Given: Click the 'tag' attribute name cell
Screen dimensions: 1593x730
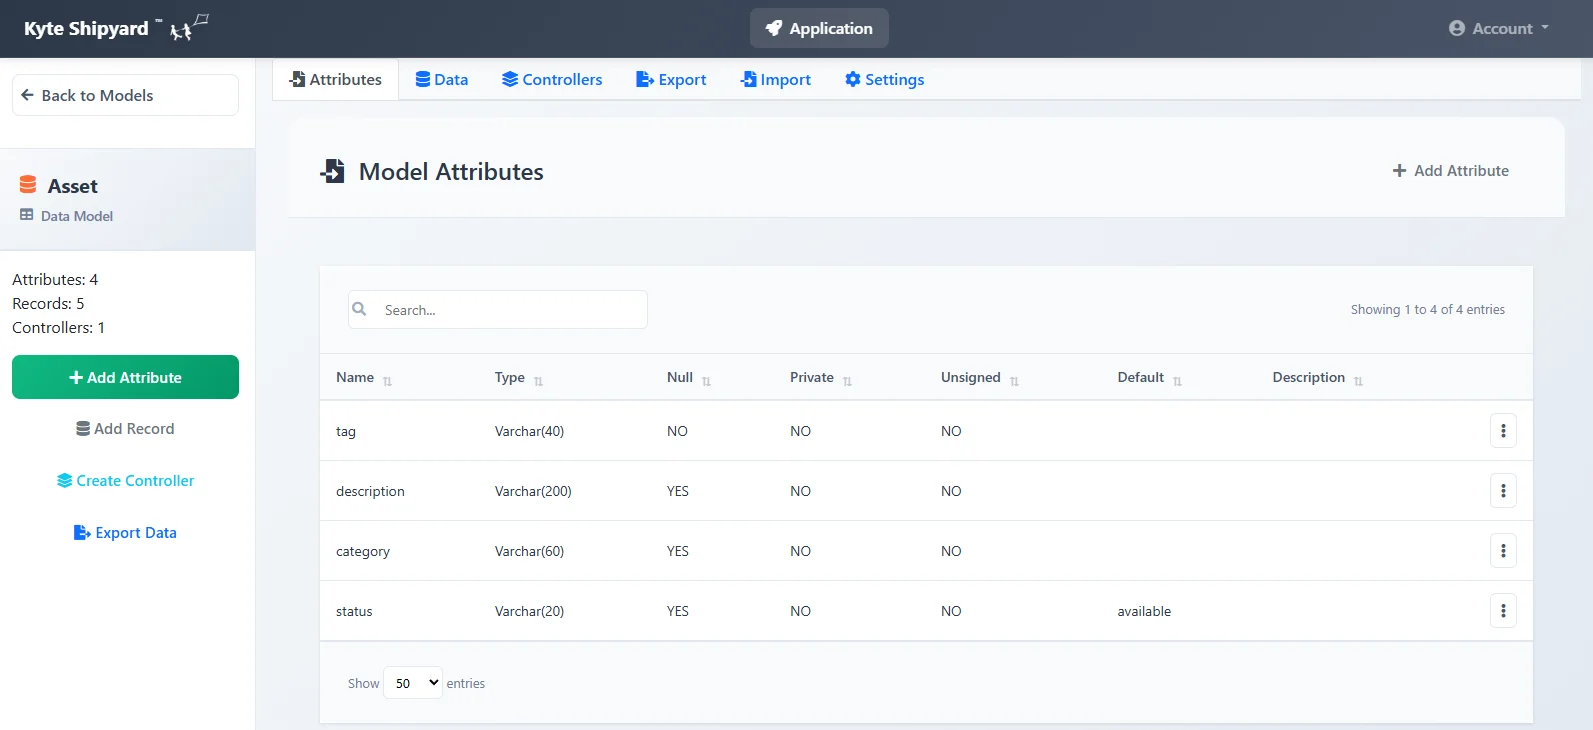Looking at the screenshot, I should pos(346,431).
